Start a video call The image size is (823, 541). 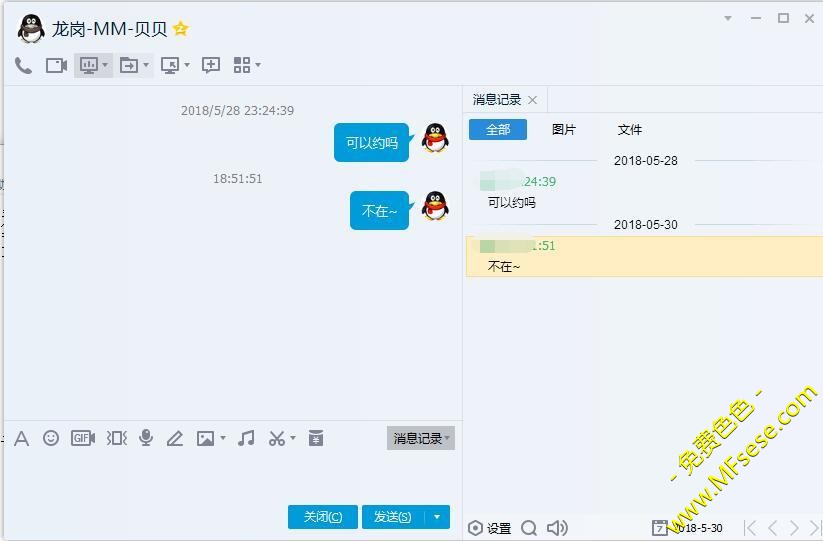(x=56, y=66)
